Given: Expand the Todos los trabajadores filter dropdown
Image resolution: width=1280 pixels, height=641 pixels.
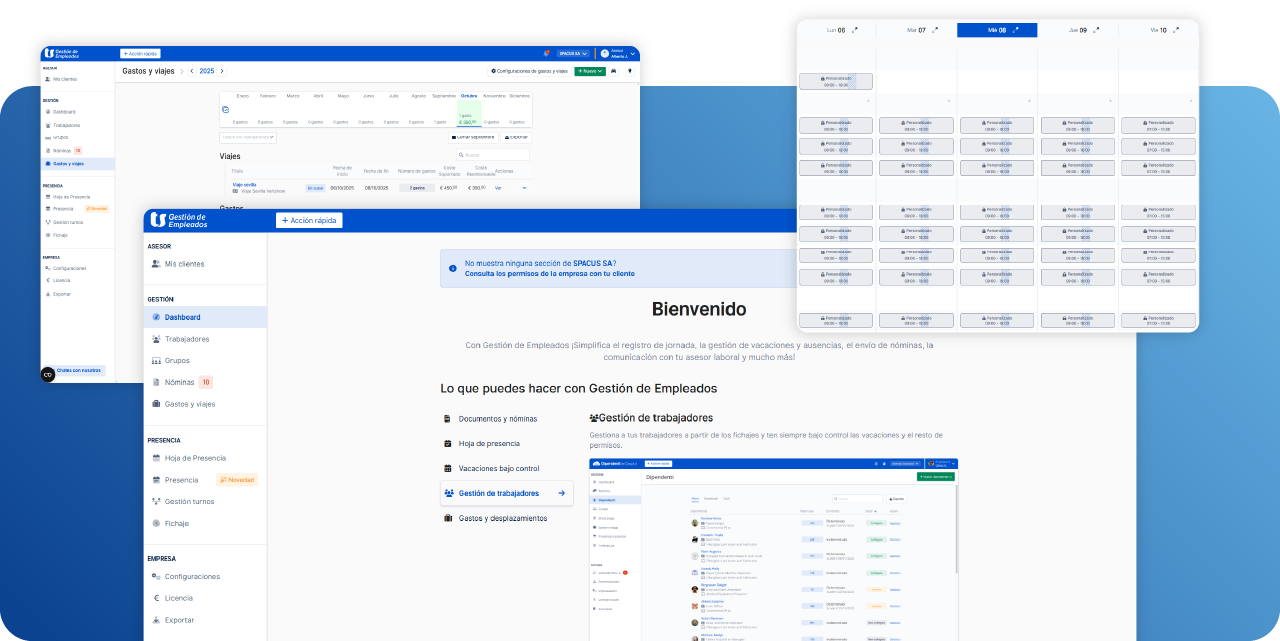Looking at the screenshot, I should (247, 138).
